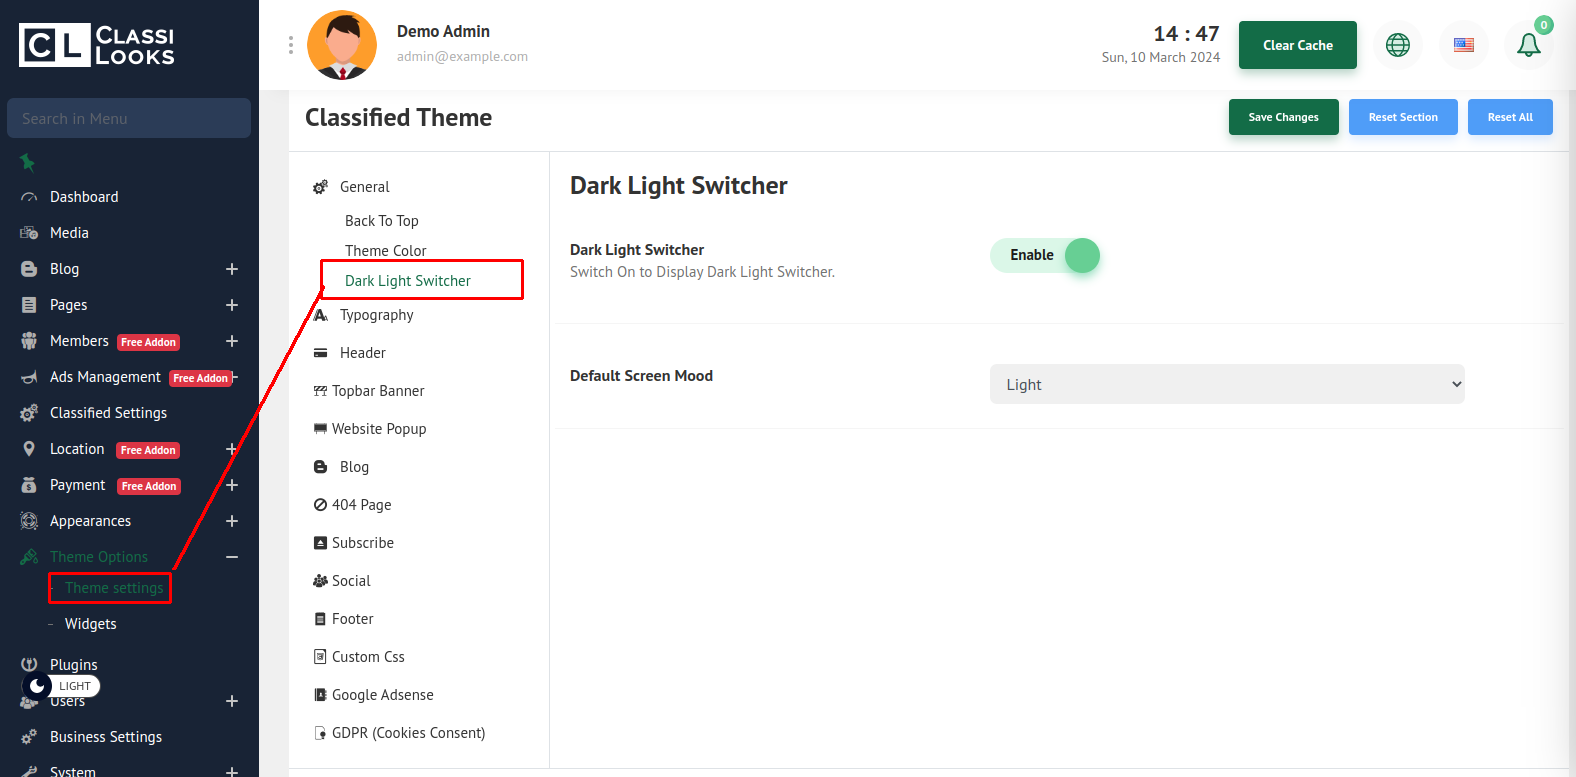Expand the Pages sidebar submenu
The height and width of the screenshot is (777, 1576).
tap(232, 305)
